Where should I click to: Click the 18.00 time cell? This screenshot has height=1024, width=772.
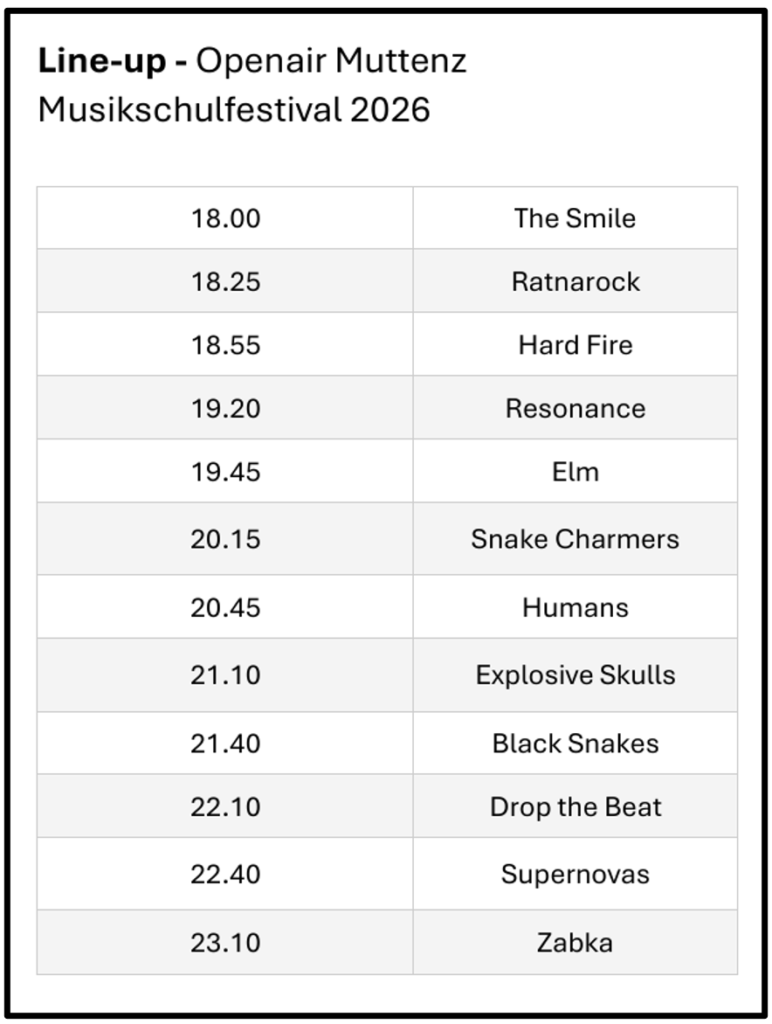click(x=225, y=218)
